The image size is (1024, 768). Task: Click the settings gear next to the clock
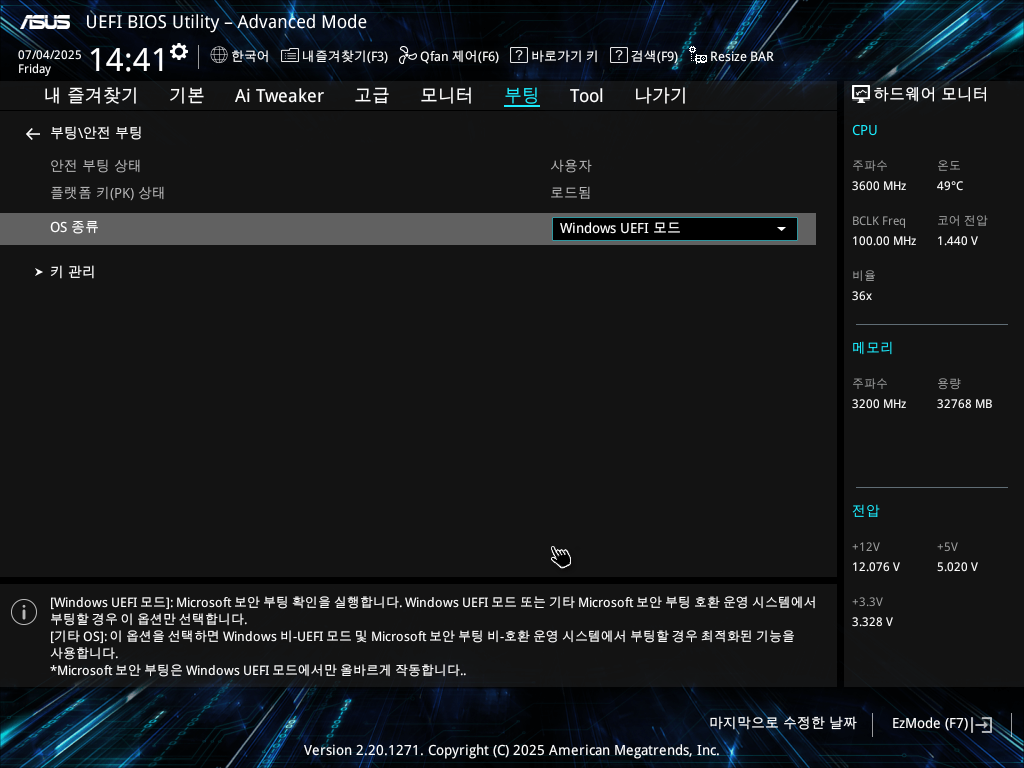[x=179, y=52]
